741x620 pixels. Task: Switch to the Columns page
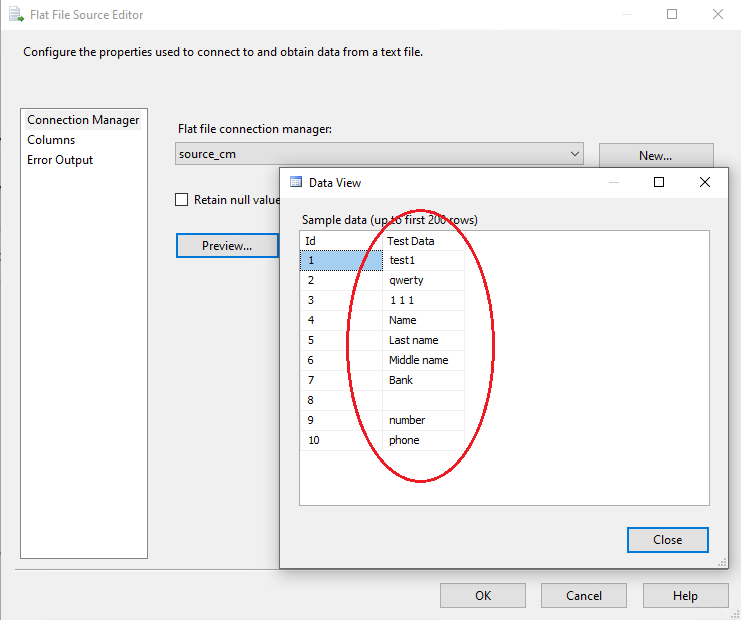point(51,140)
